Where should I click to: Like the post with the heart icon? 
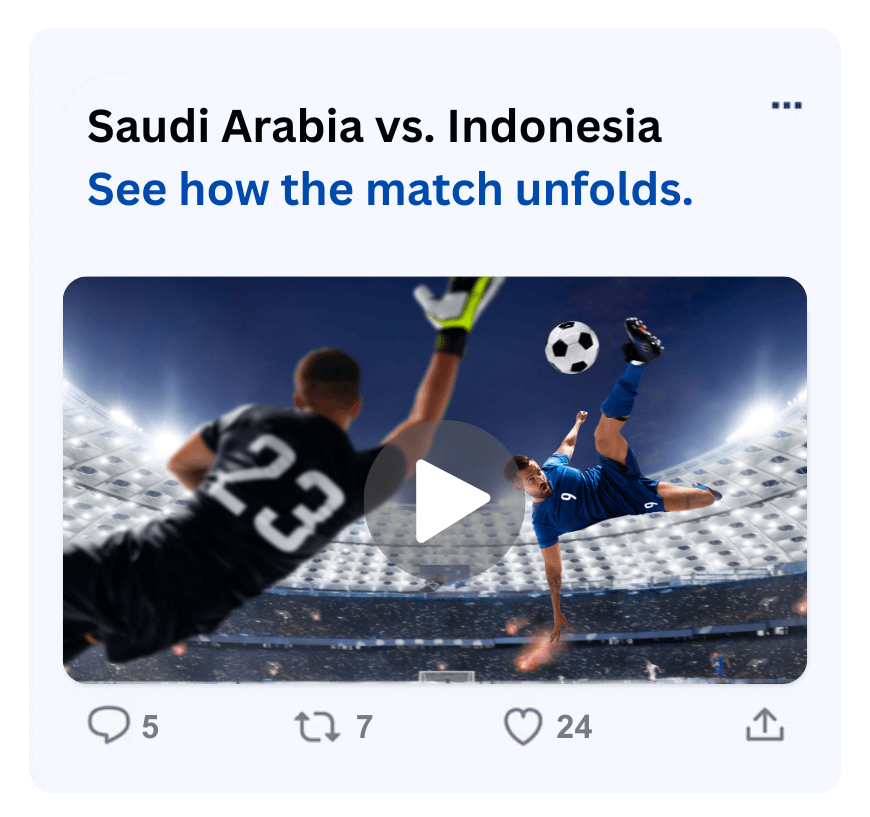coord(523,727)
